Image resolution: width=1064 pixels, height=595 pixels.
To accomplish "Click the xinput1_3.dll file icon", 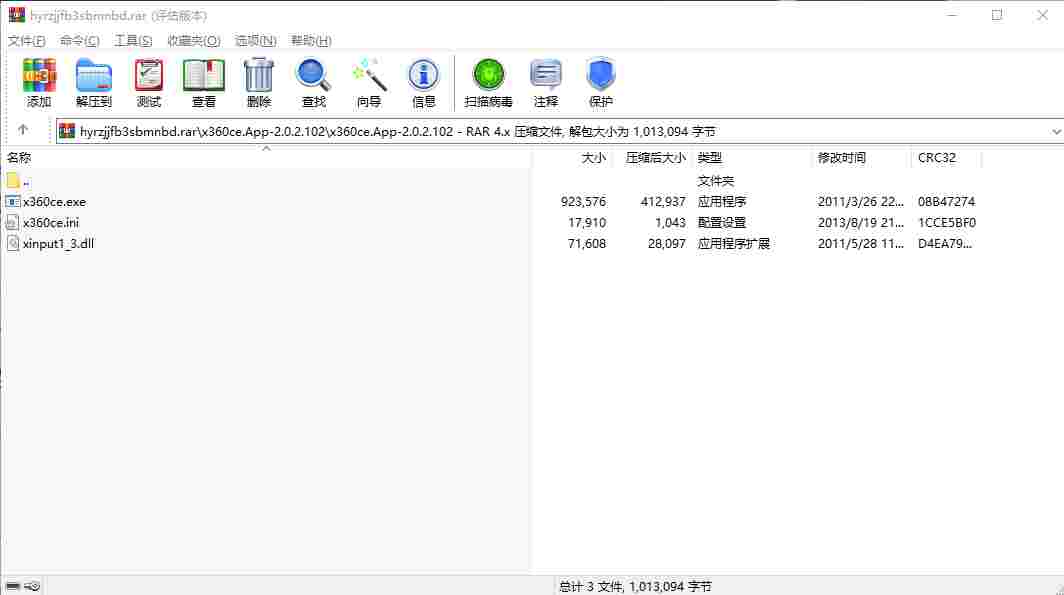I will click(12, 244).
